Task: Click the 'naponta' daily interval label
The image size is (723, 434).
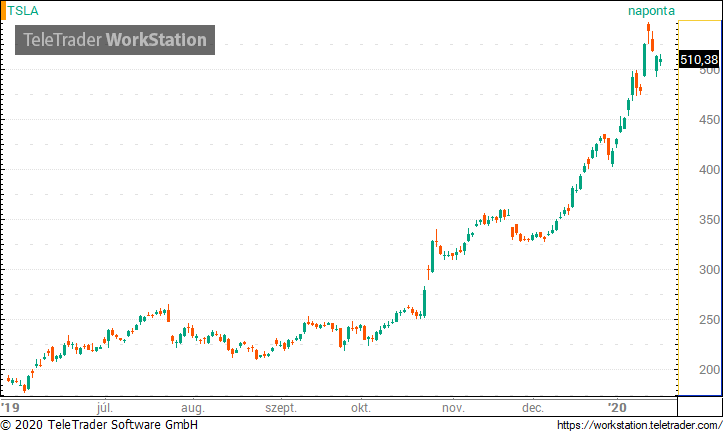Action: click(651, 11)
